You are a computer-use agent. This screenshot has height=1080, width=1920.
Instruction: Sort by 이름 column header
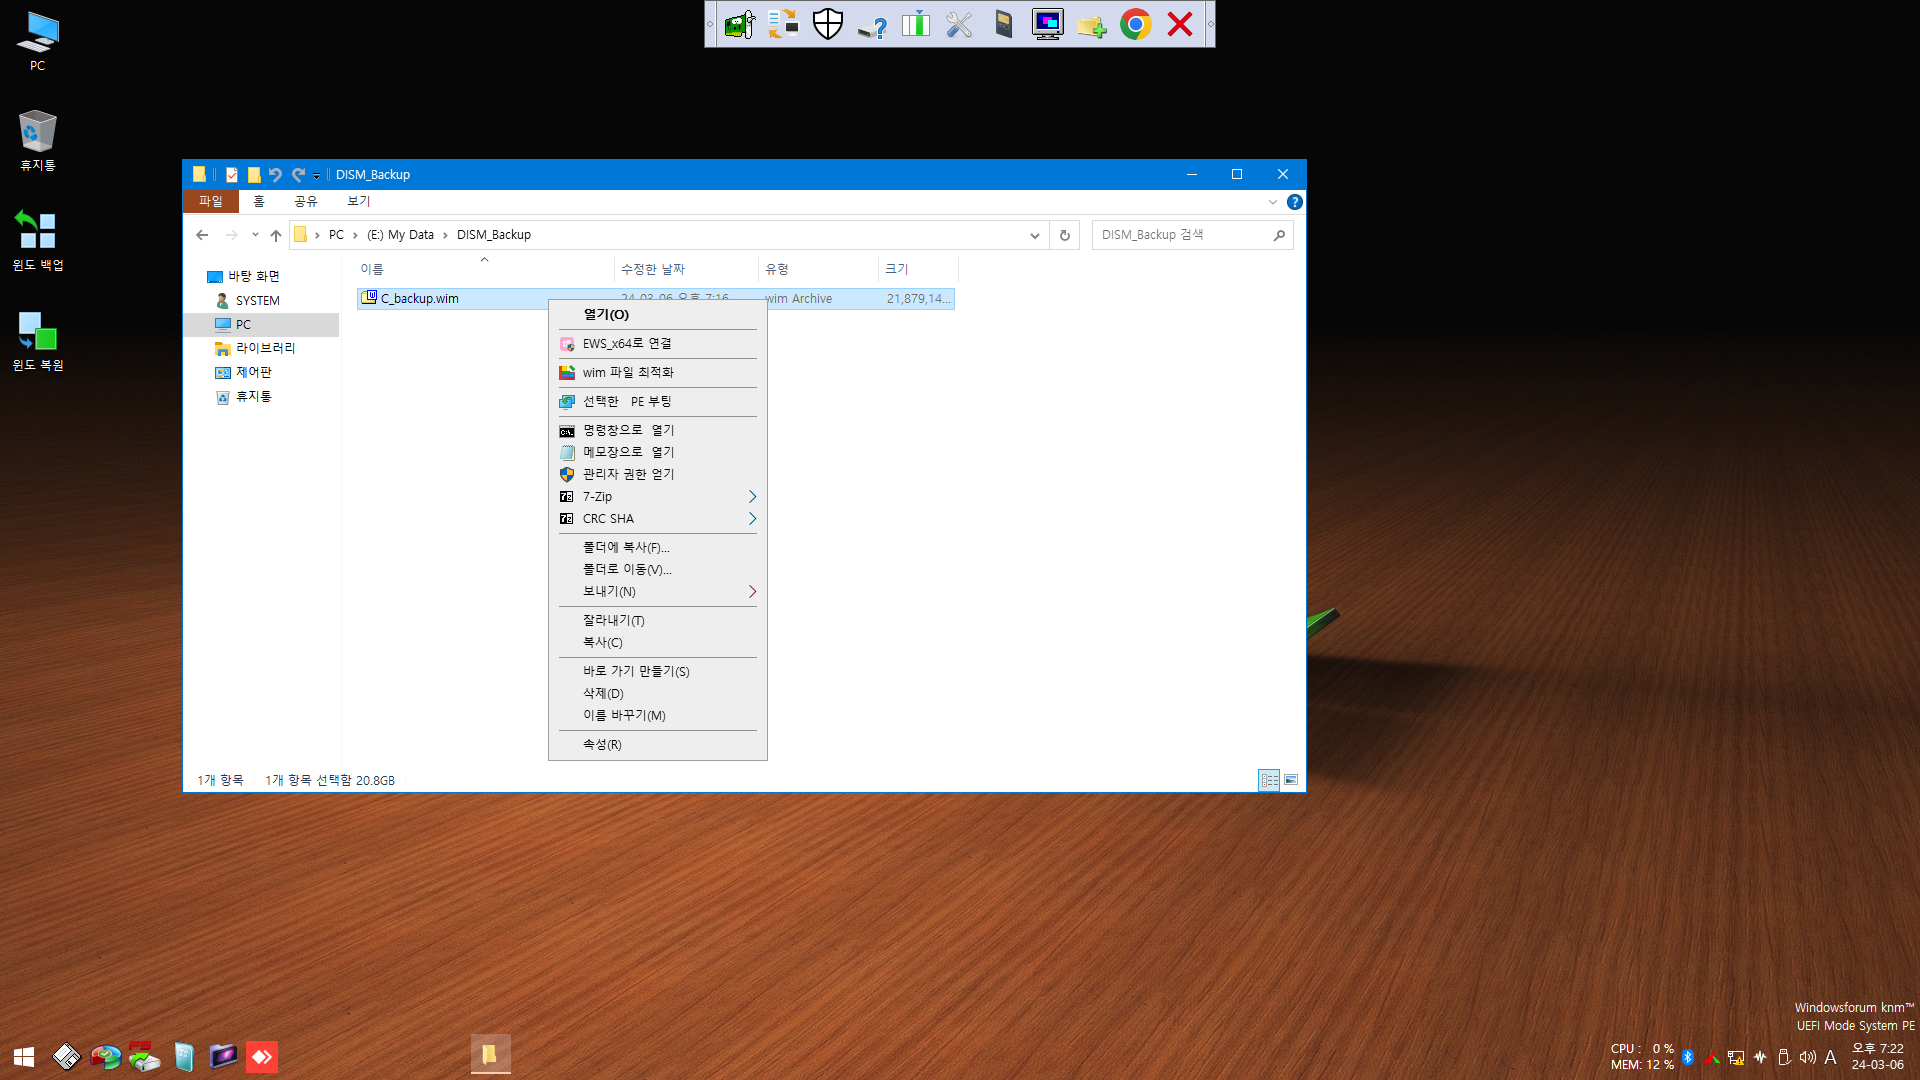(485, 269)
